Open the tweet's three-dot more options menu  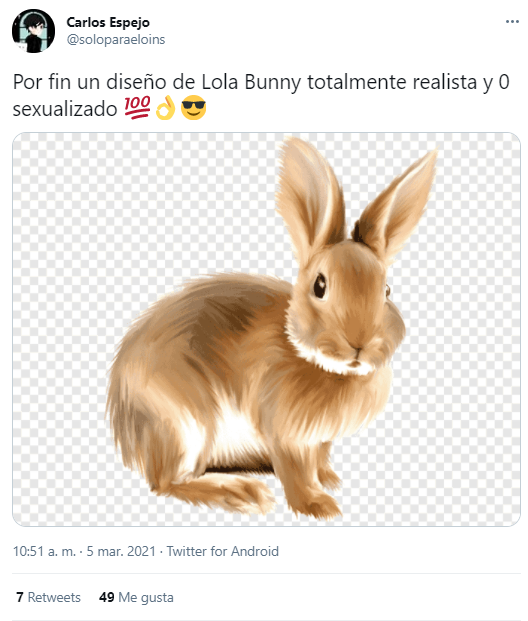[x=512, y=21]
